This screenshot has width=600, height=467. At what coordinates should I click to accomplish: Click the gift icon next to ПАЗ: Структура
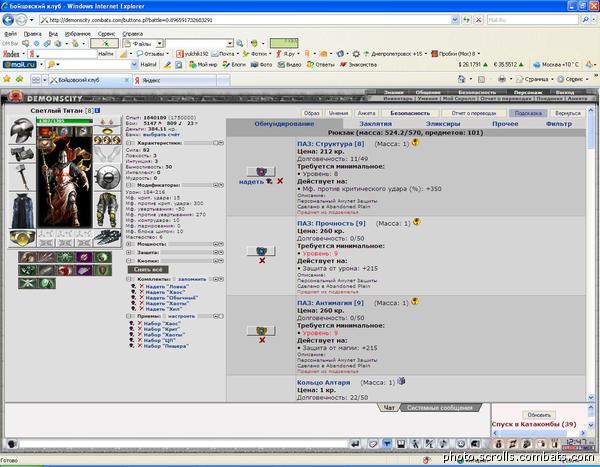[415, 143]
